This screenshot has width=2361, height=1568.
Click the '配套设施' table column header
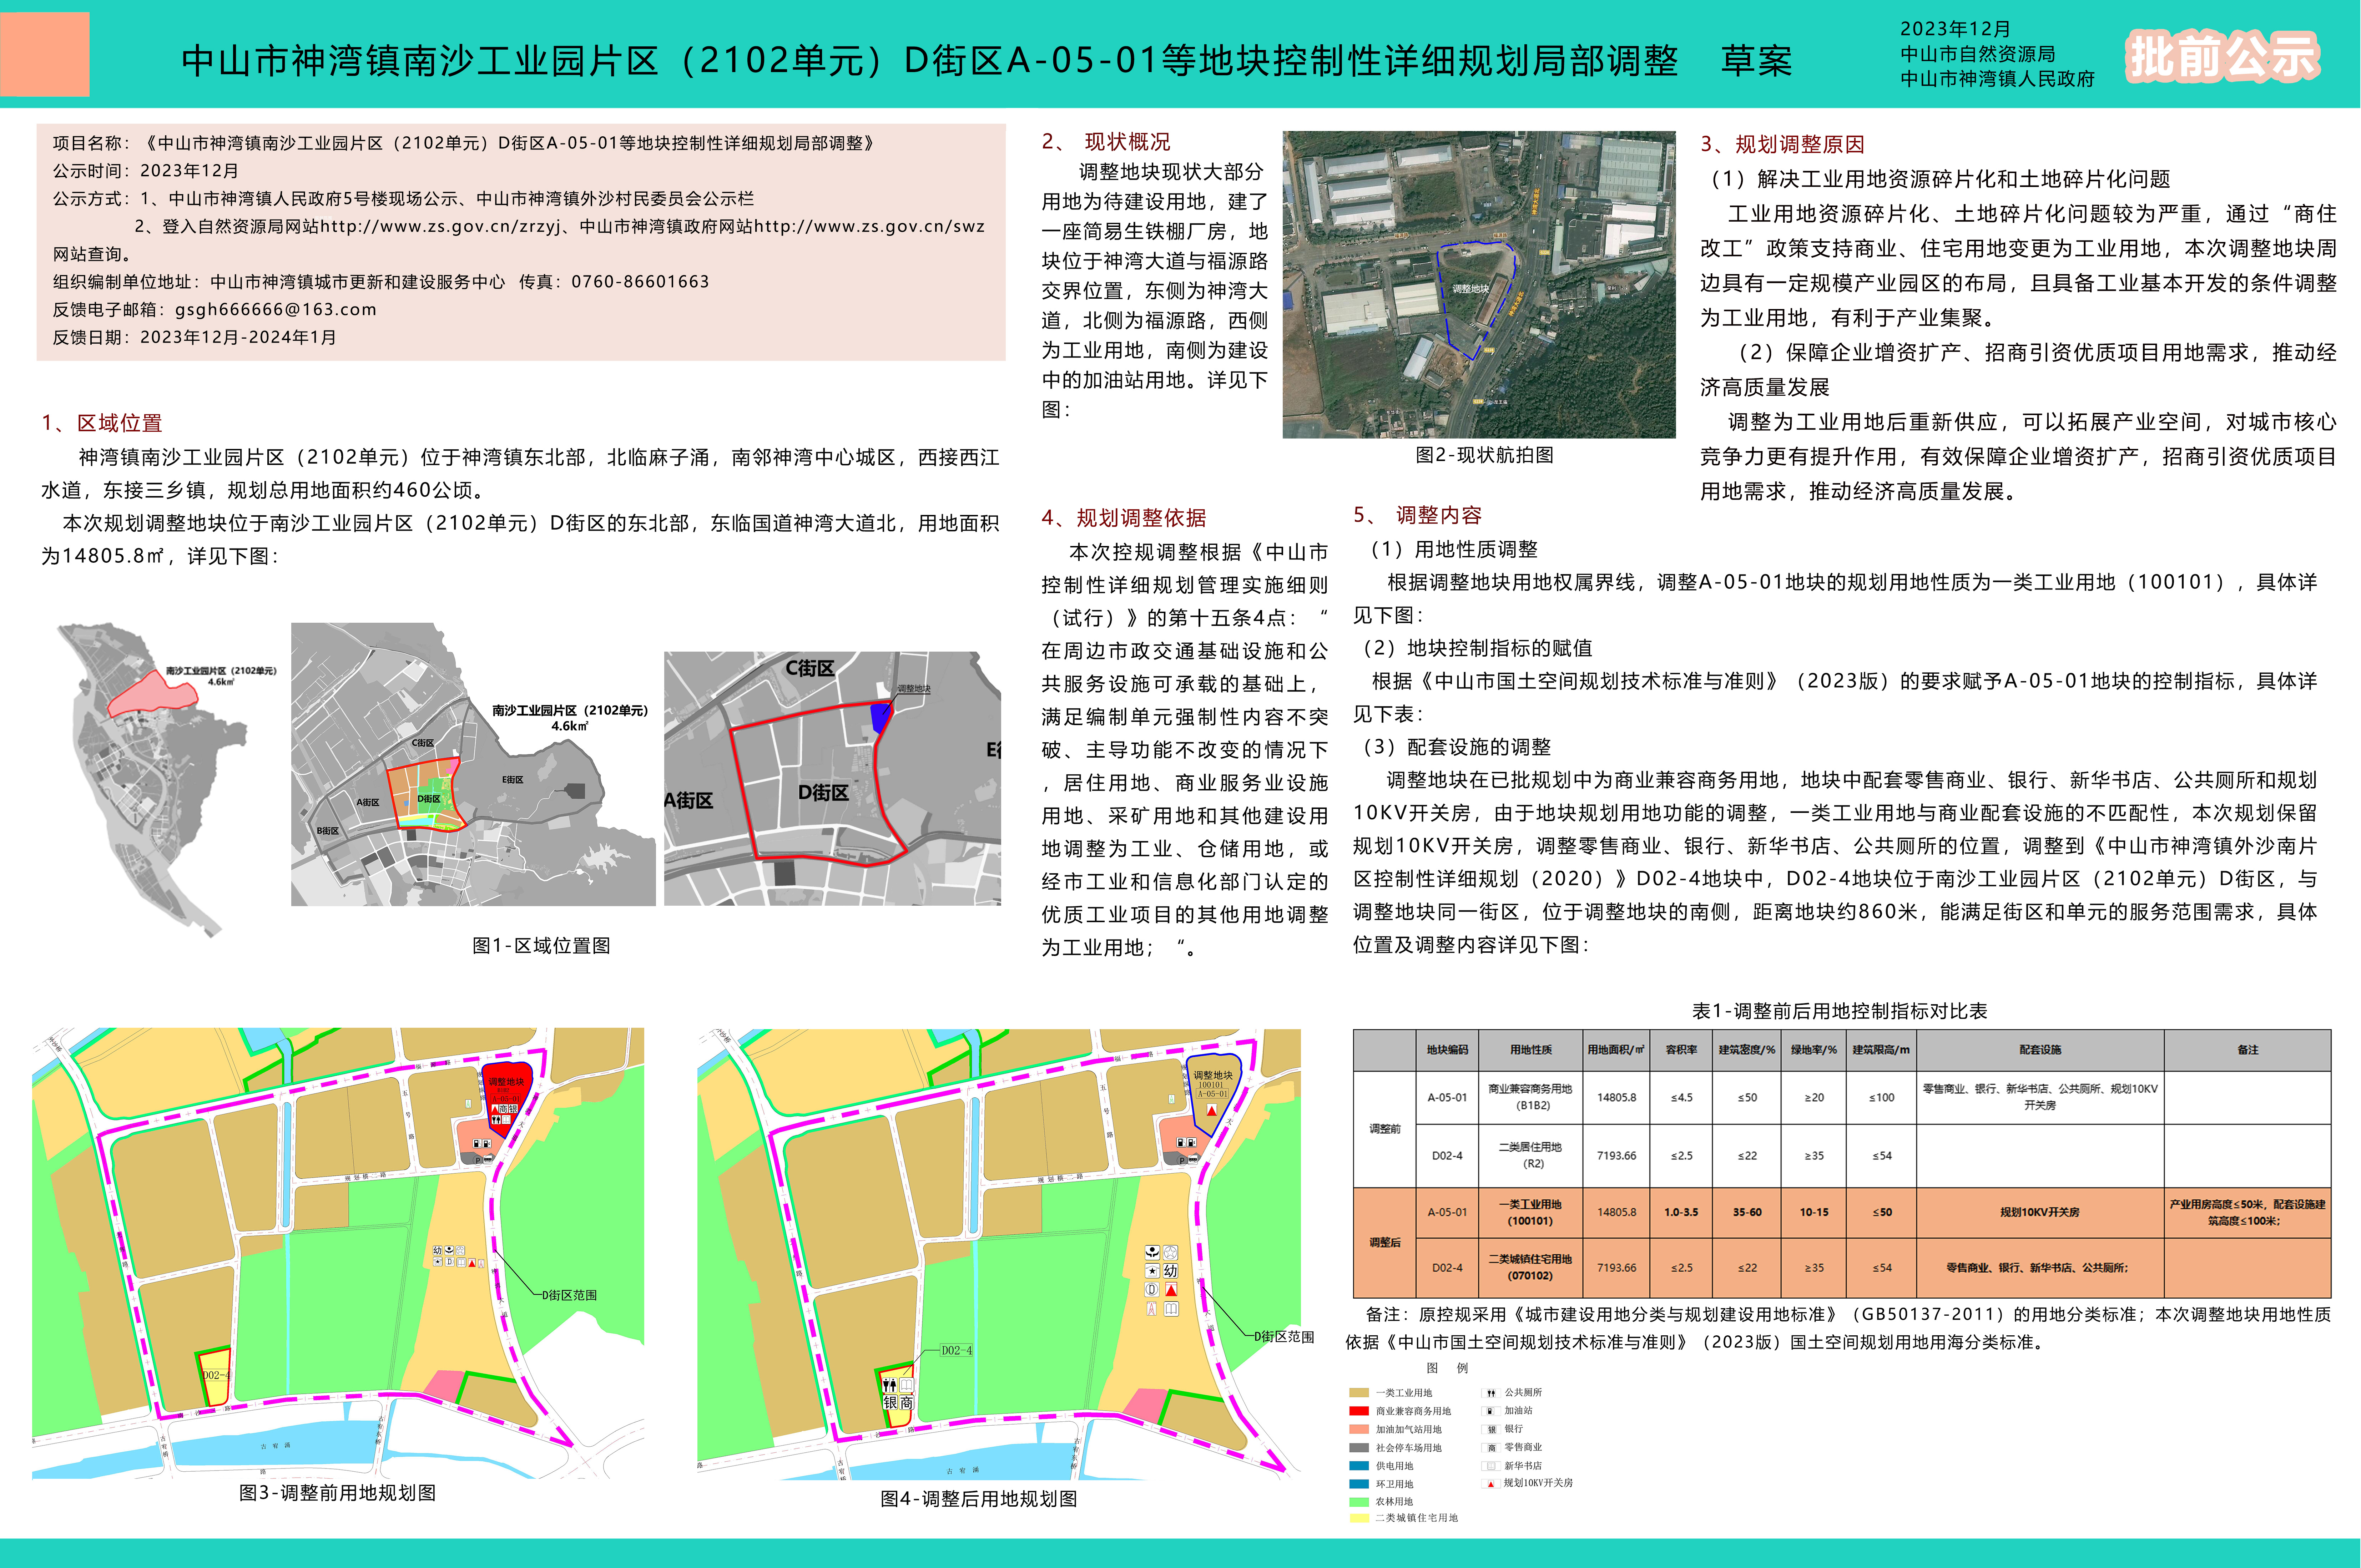tap(2040, 1050)
